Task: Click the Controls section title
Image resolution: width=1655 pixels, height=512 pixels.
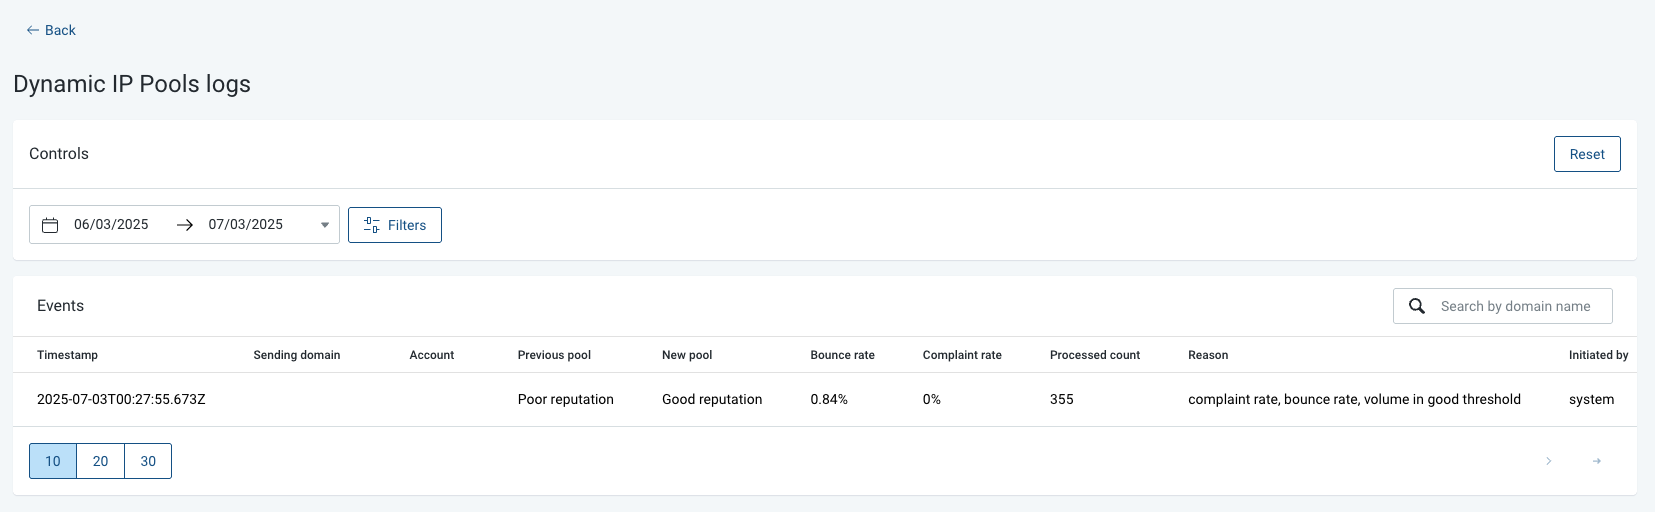Action: click(59, 154)
